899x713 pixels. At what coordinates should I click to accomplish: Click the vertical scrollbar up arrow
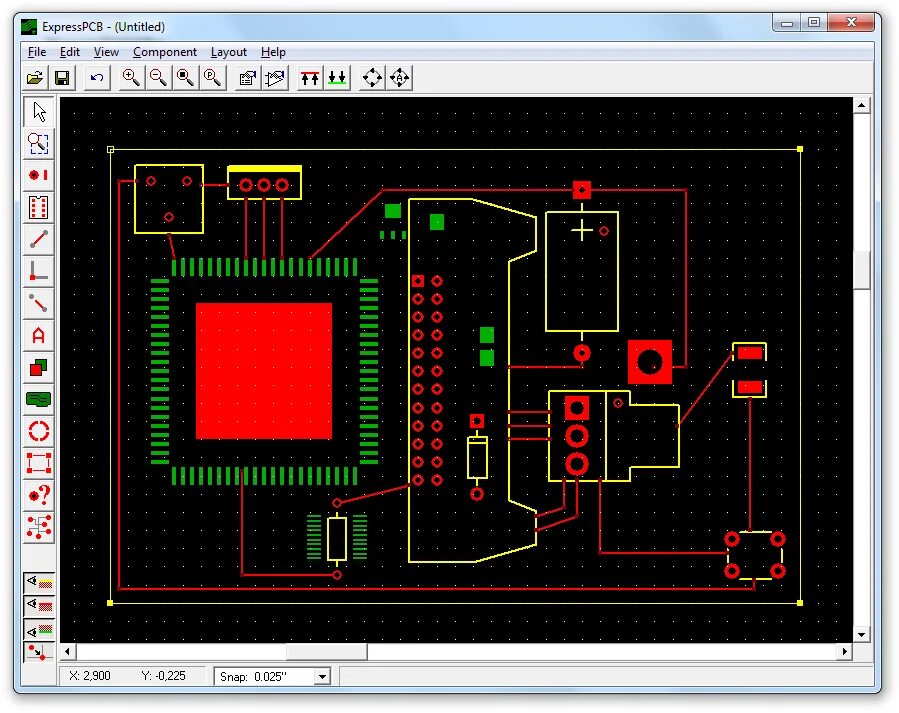862,105
